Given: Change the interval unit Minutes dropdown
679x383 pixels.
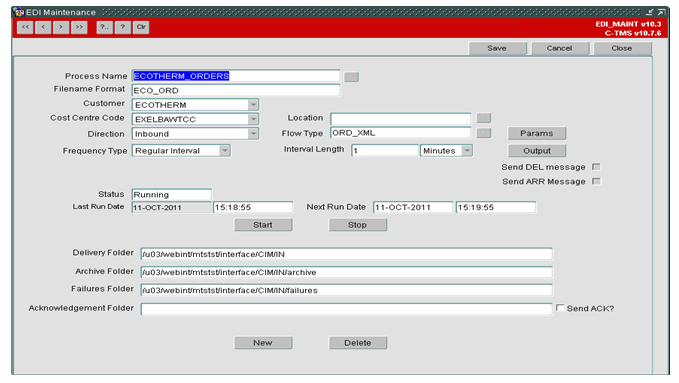Looking at the screenshot, I should pos(467,151).
